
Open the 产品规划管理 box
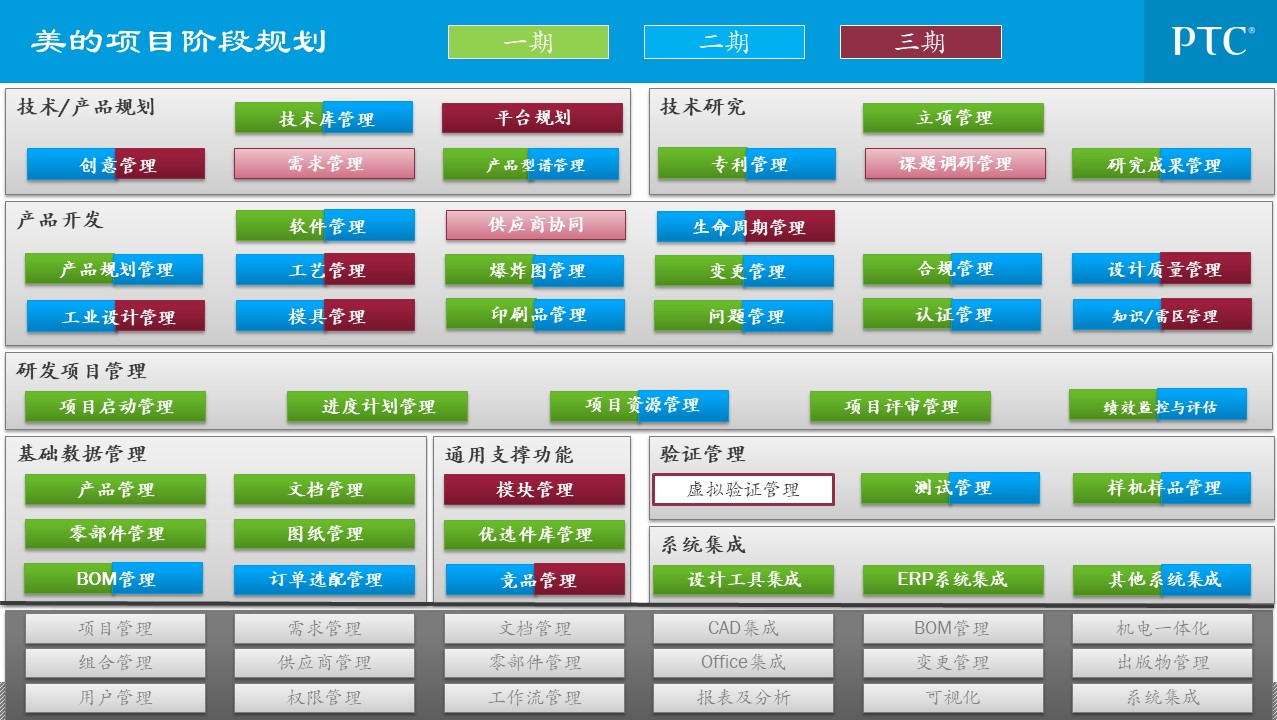[x=114, y=269]
